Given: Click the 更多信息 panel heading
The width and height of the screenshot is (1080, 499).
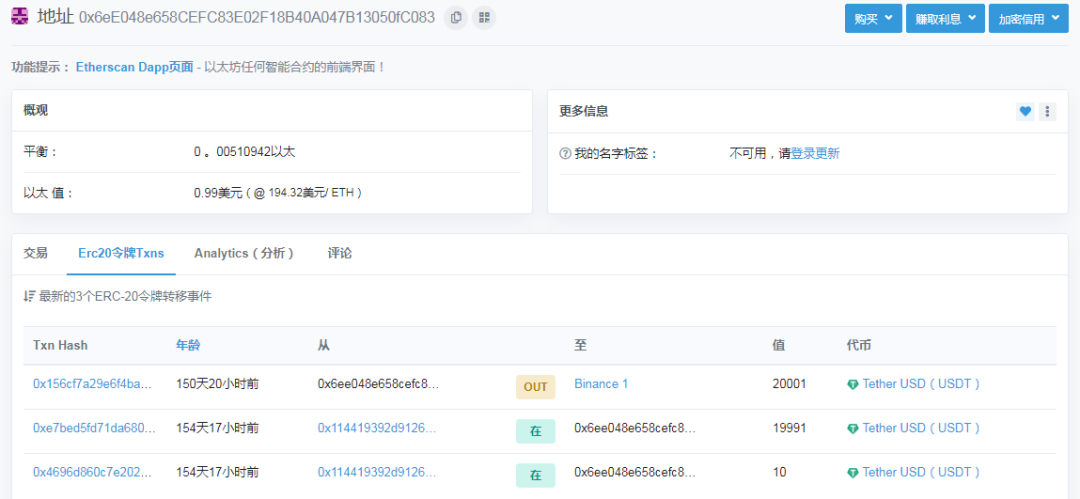Looking at the screenshot, I should (583, 110).
